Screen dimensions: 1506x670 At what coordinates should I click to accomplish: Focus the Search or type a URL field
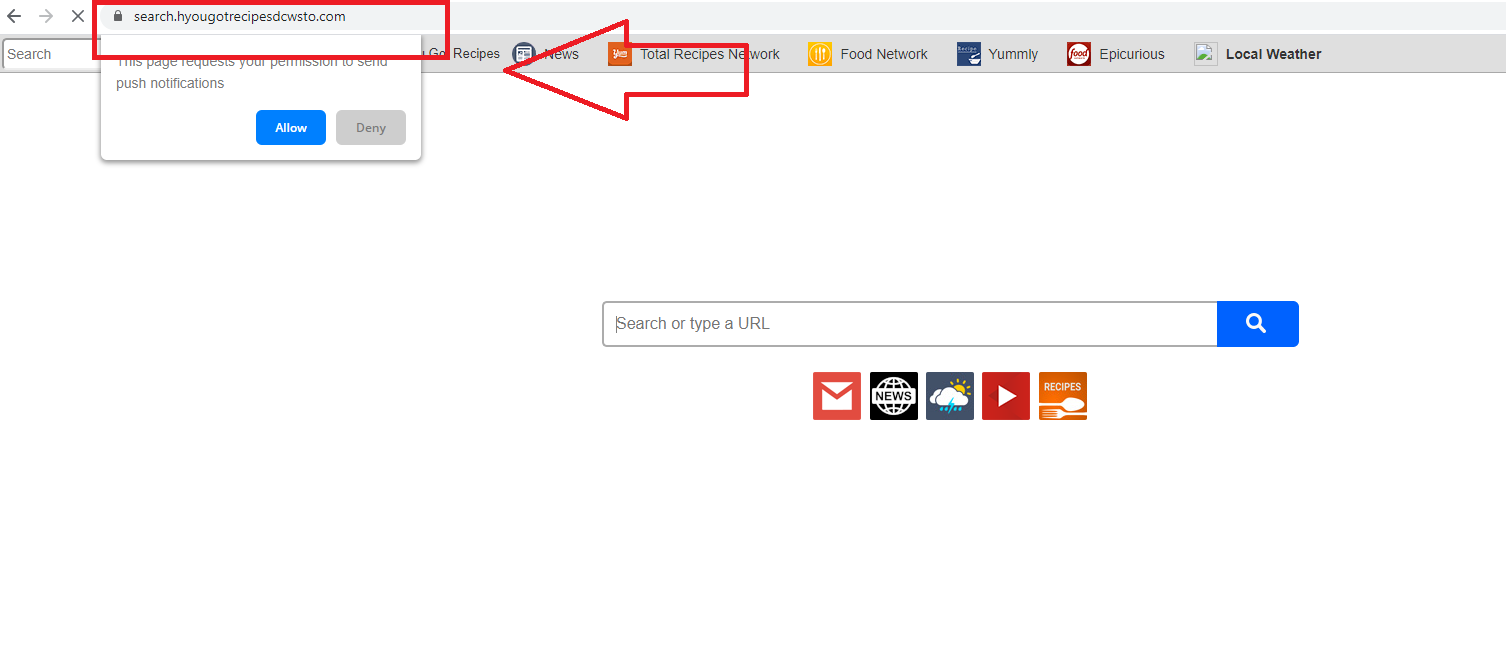(910, 324)
